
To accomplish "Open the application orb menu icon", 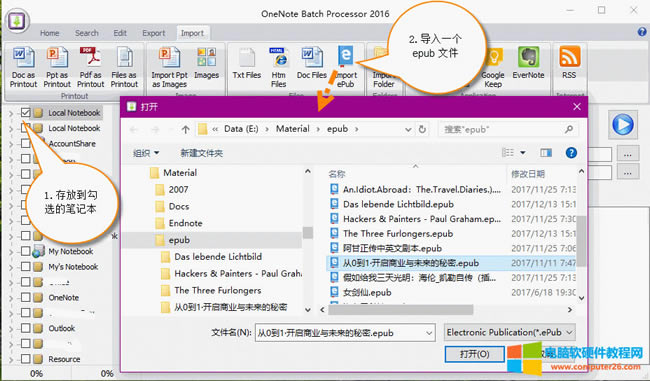I will [x=17, y=21].
